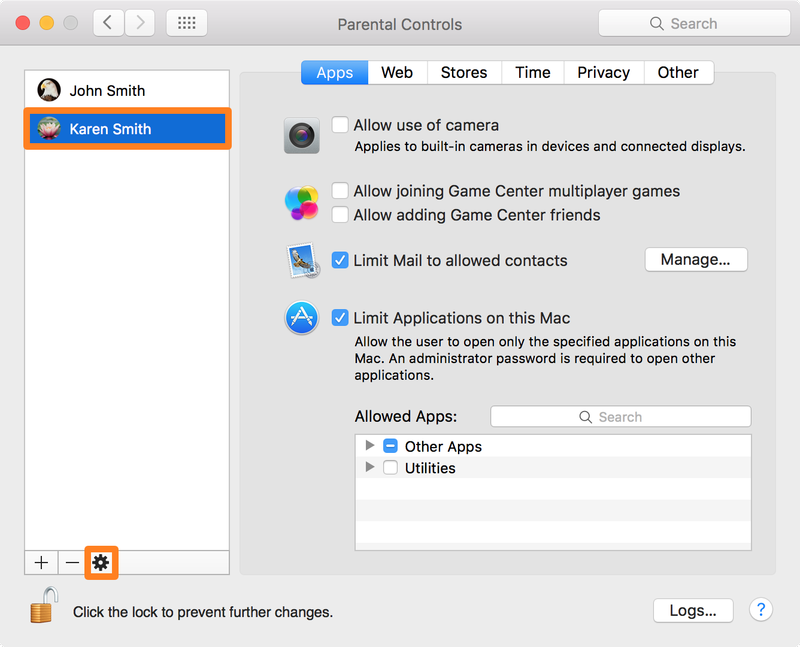Click the Utilities row label
The height and width of the screenshot is (647, 800).
[430, 468]
